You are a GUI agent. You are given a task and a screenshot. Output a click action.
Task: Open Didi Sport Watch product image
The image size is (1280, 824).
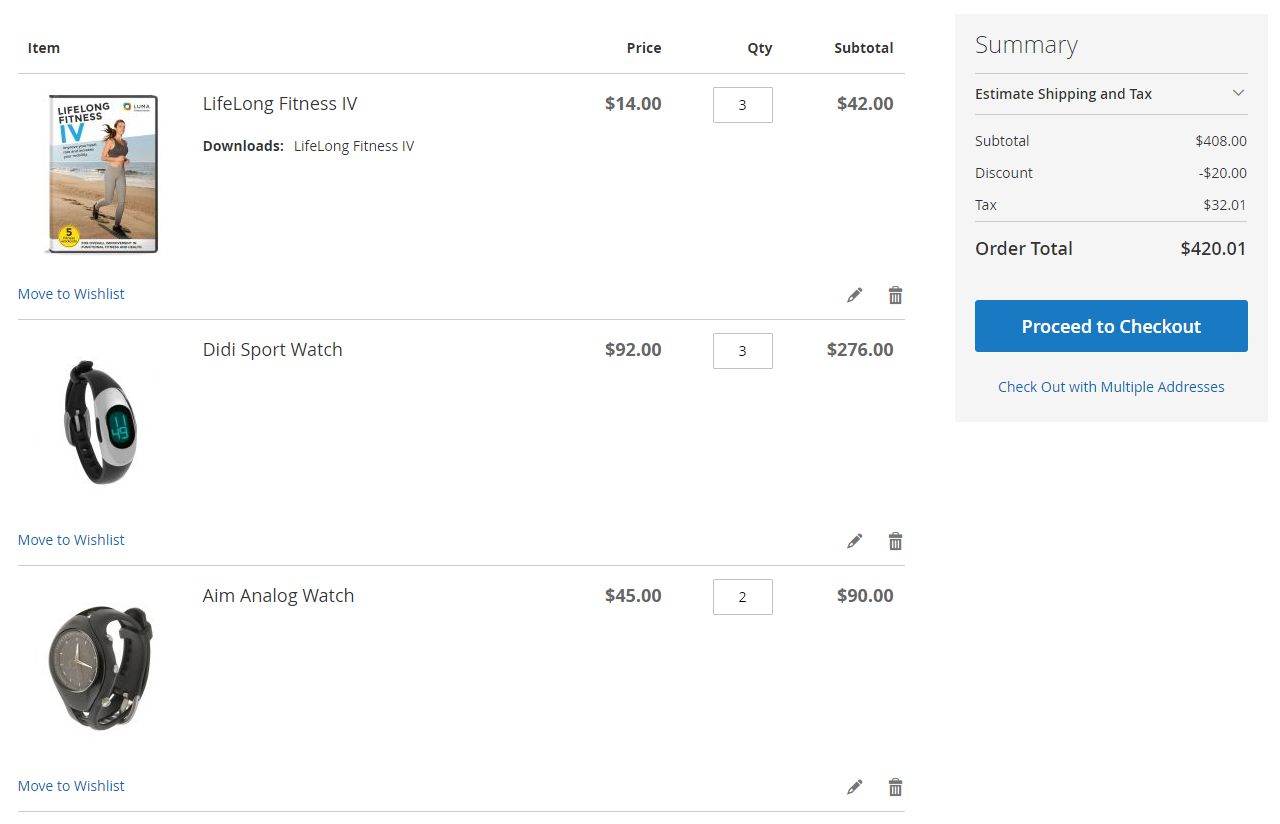(102, 422)
